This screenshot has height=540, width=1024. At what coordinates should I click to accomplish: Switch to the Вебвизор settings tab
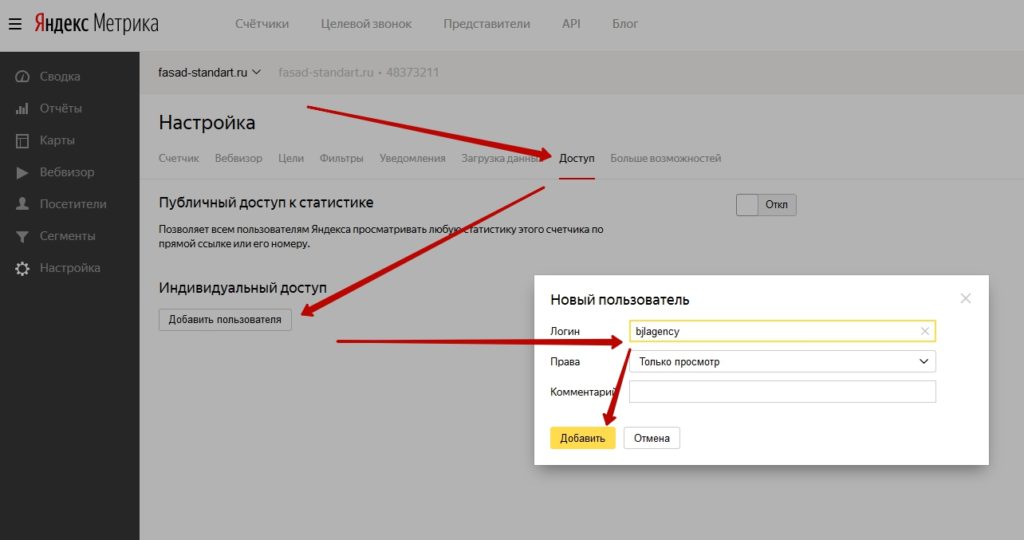[238, 158]
